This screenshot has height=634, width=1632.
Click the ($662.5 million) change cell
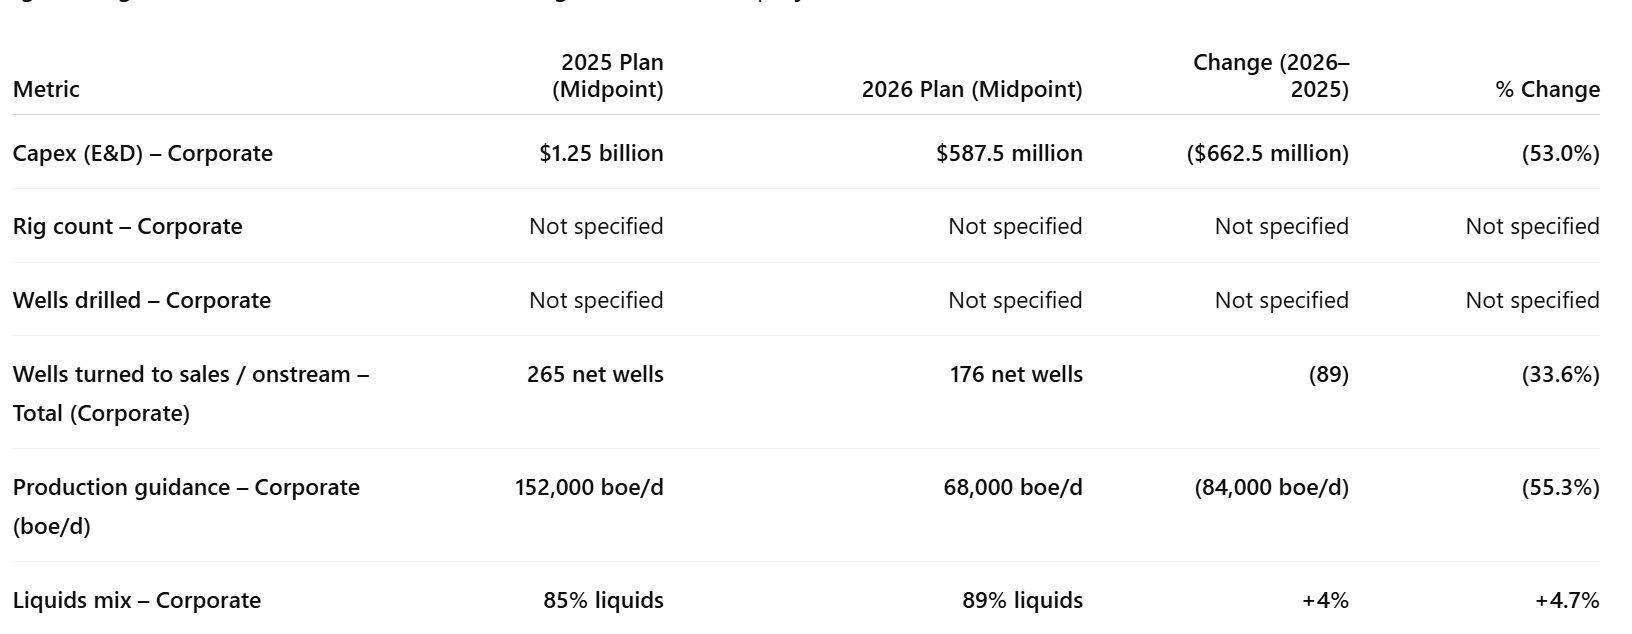tap(1268, 153)
